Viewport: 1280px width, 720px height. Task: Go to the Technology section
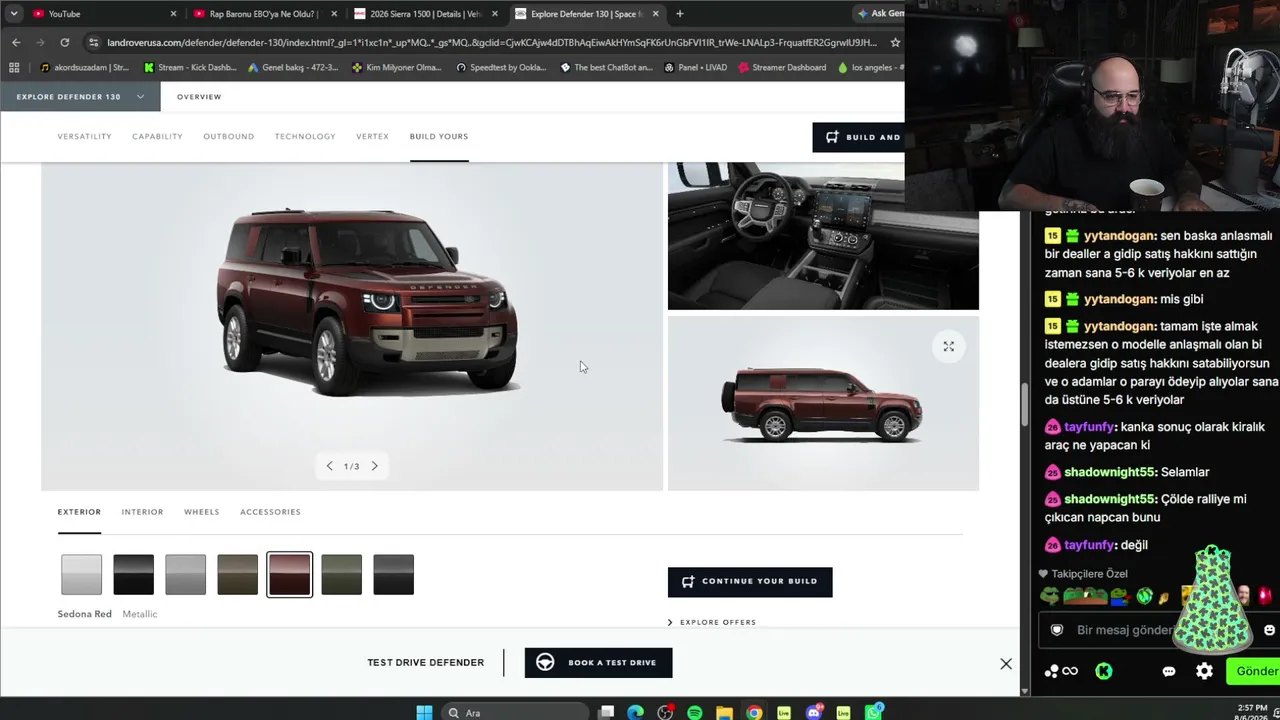305,136
